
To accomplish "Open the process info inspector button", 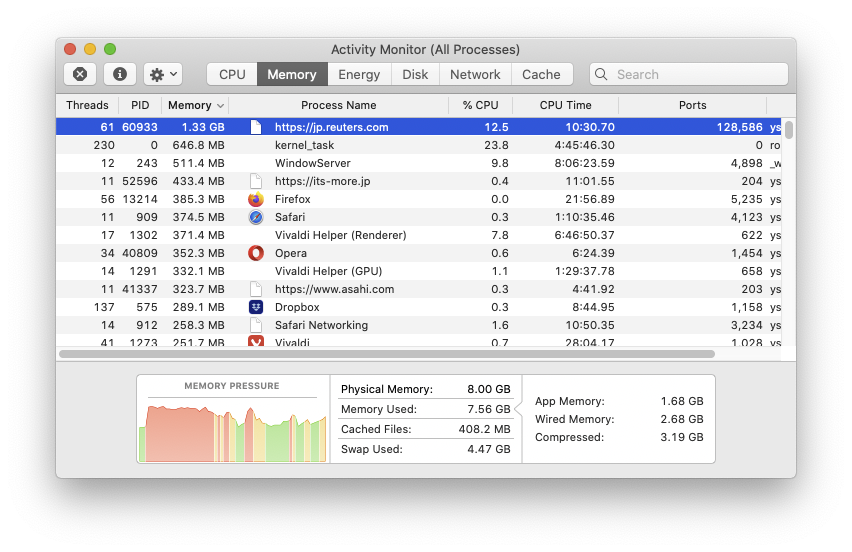I will point(120,74).
